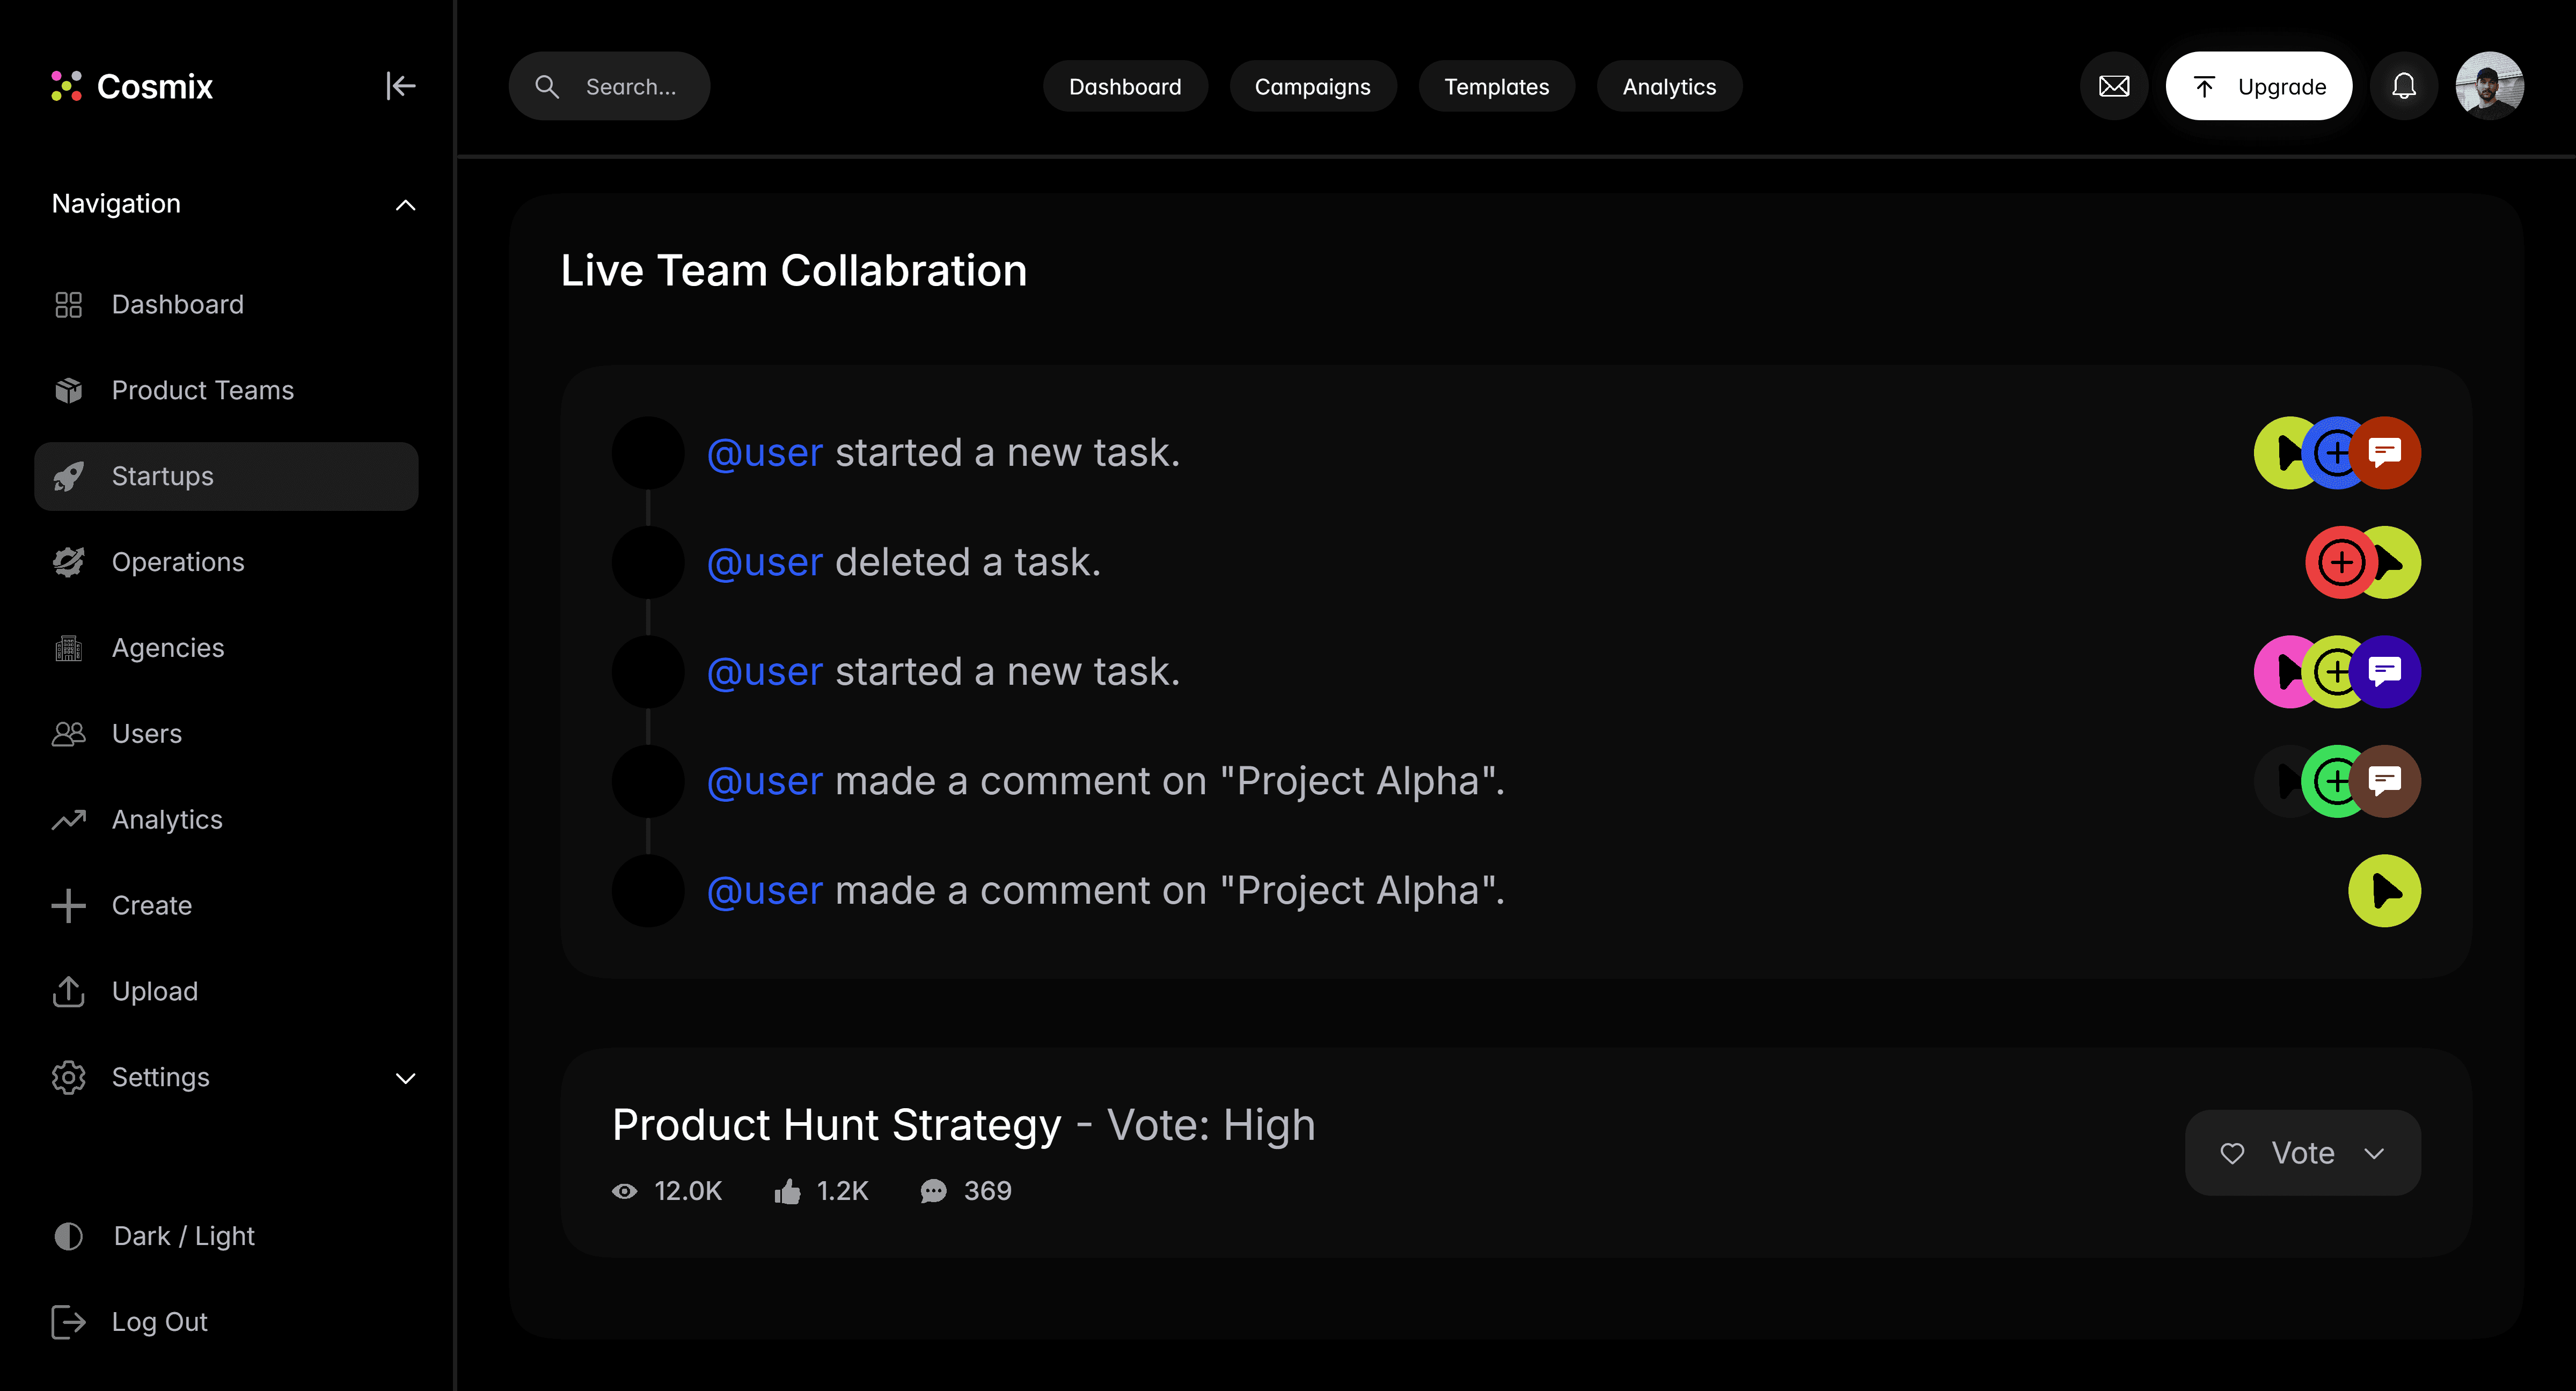Open the mail envelope icon

click(x=2113, y=86)
